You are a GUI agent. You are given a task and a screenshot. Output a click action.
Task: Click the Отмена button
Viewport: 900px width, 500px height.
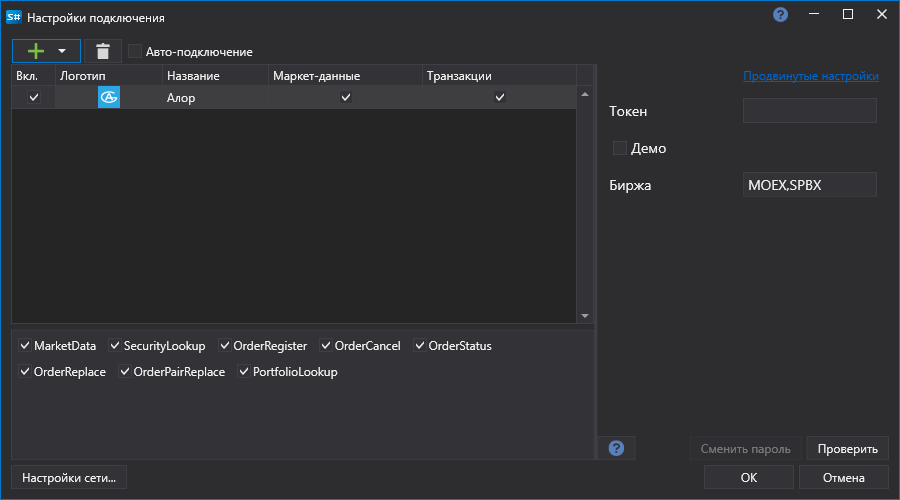point(844,478)
